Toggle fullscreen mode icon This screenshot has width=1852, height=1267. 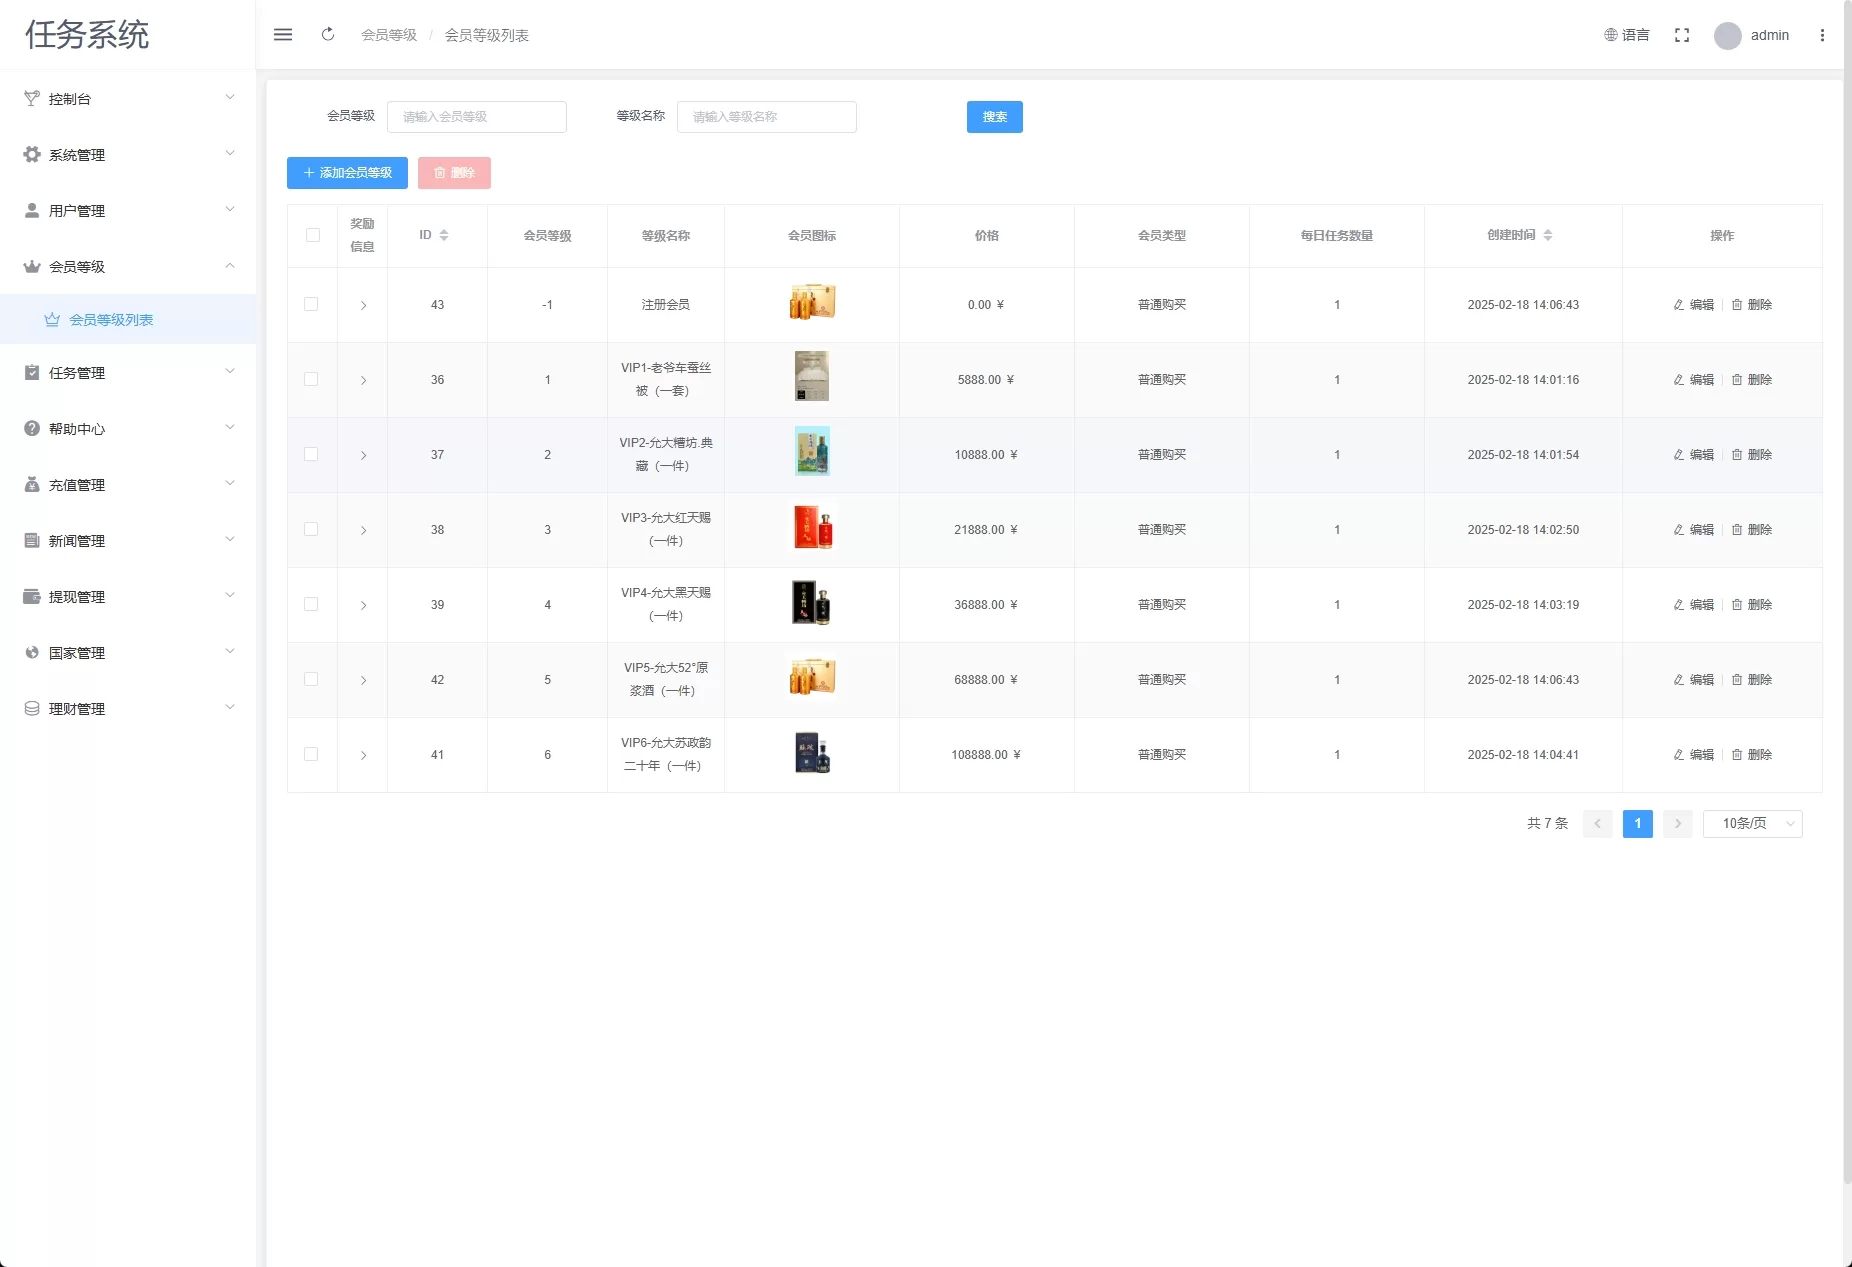1682,35
